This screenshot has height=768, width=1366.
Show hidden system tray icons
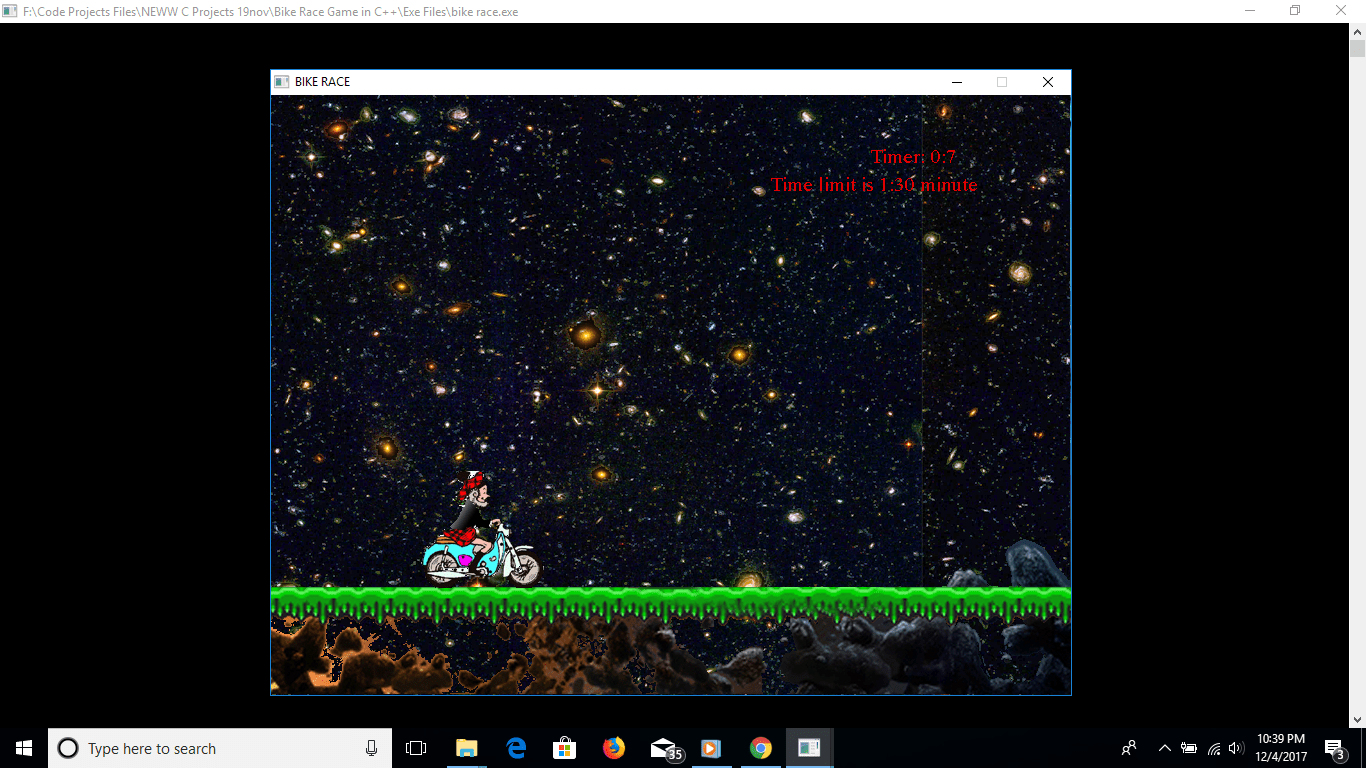pos(1164,748)
